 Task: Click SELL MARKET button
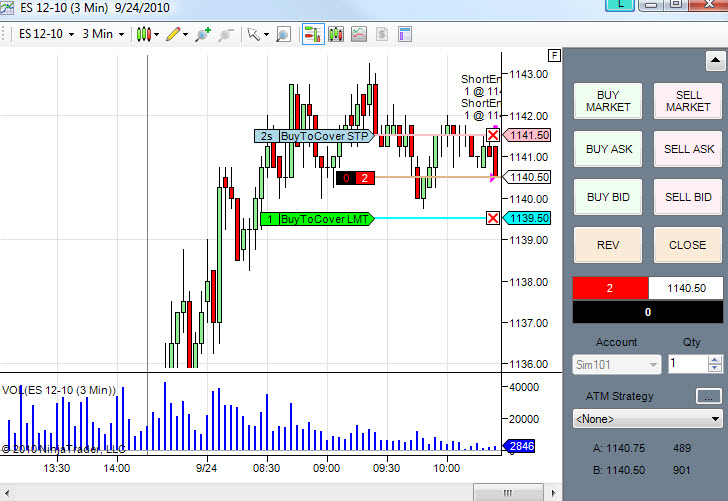tap(688, 101)
